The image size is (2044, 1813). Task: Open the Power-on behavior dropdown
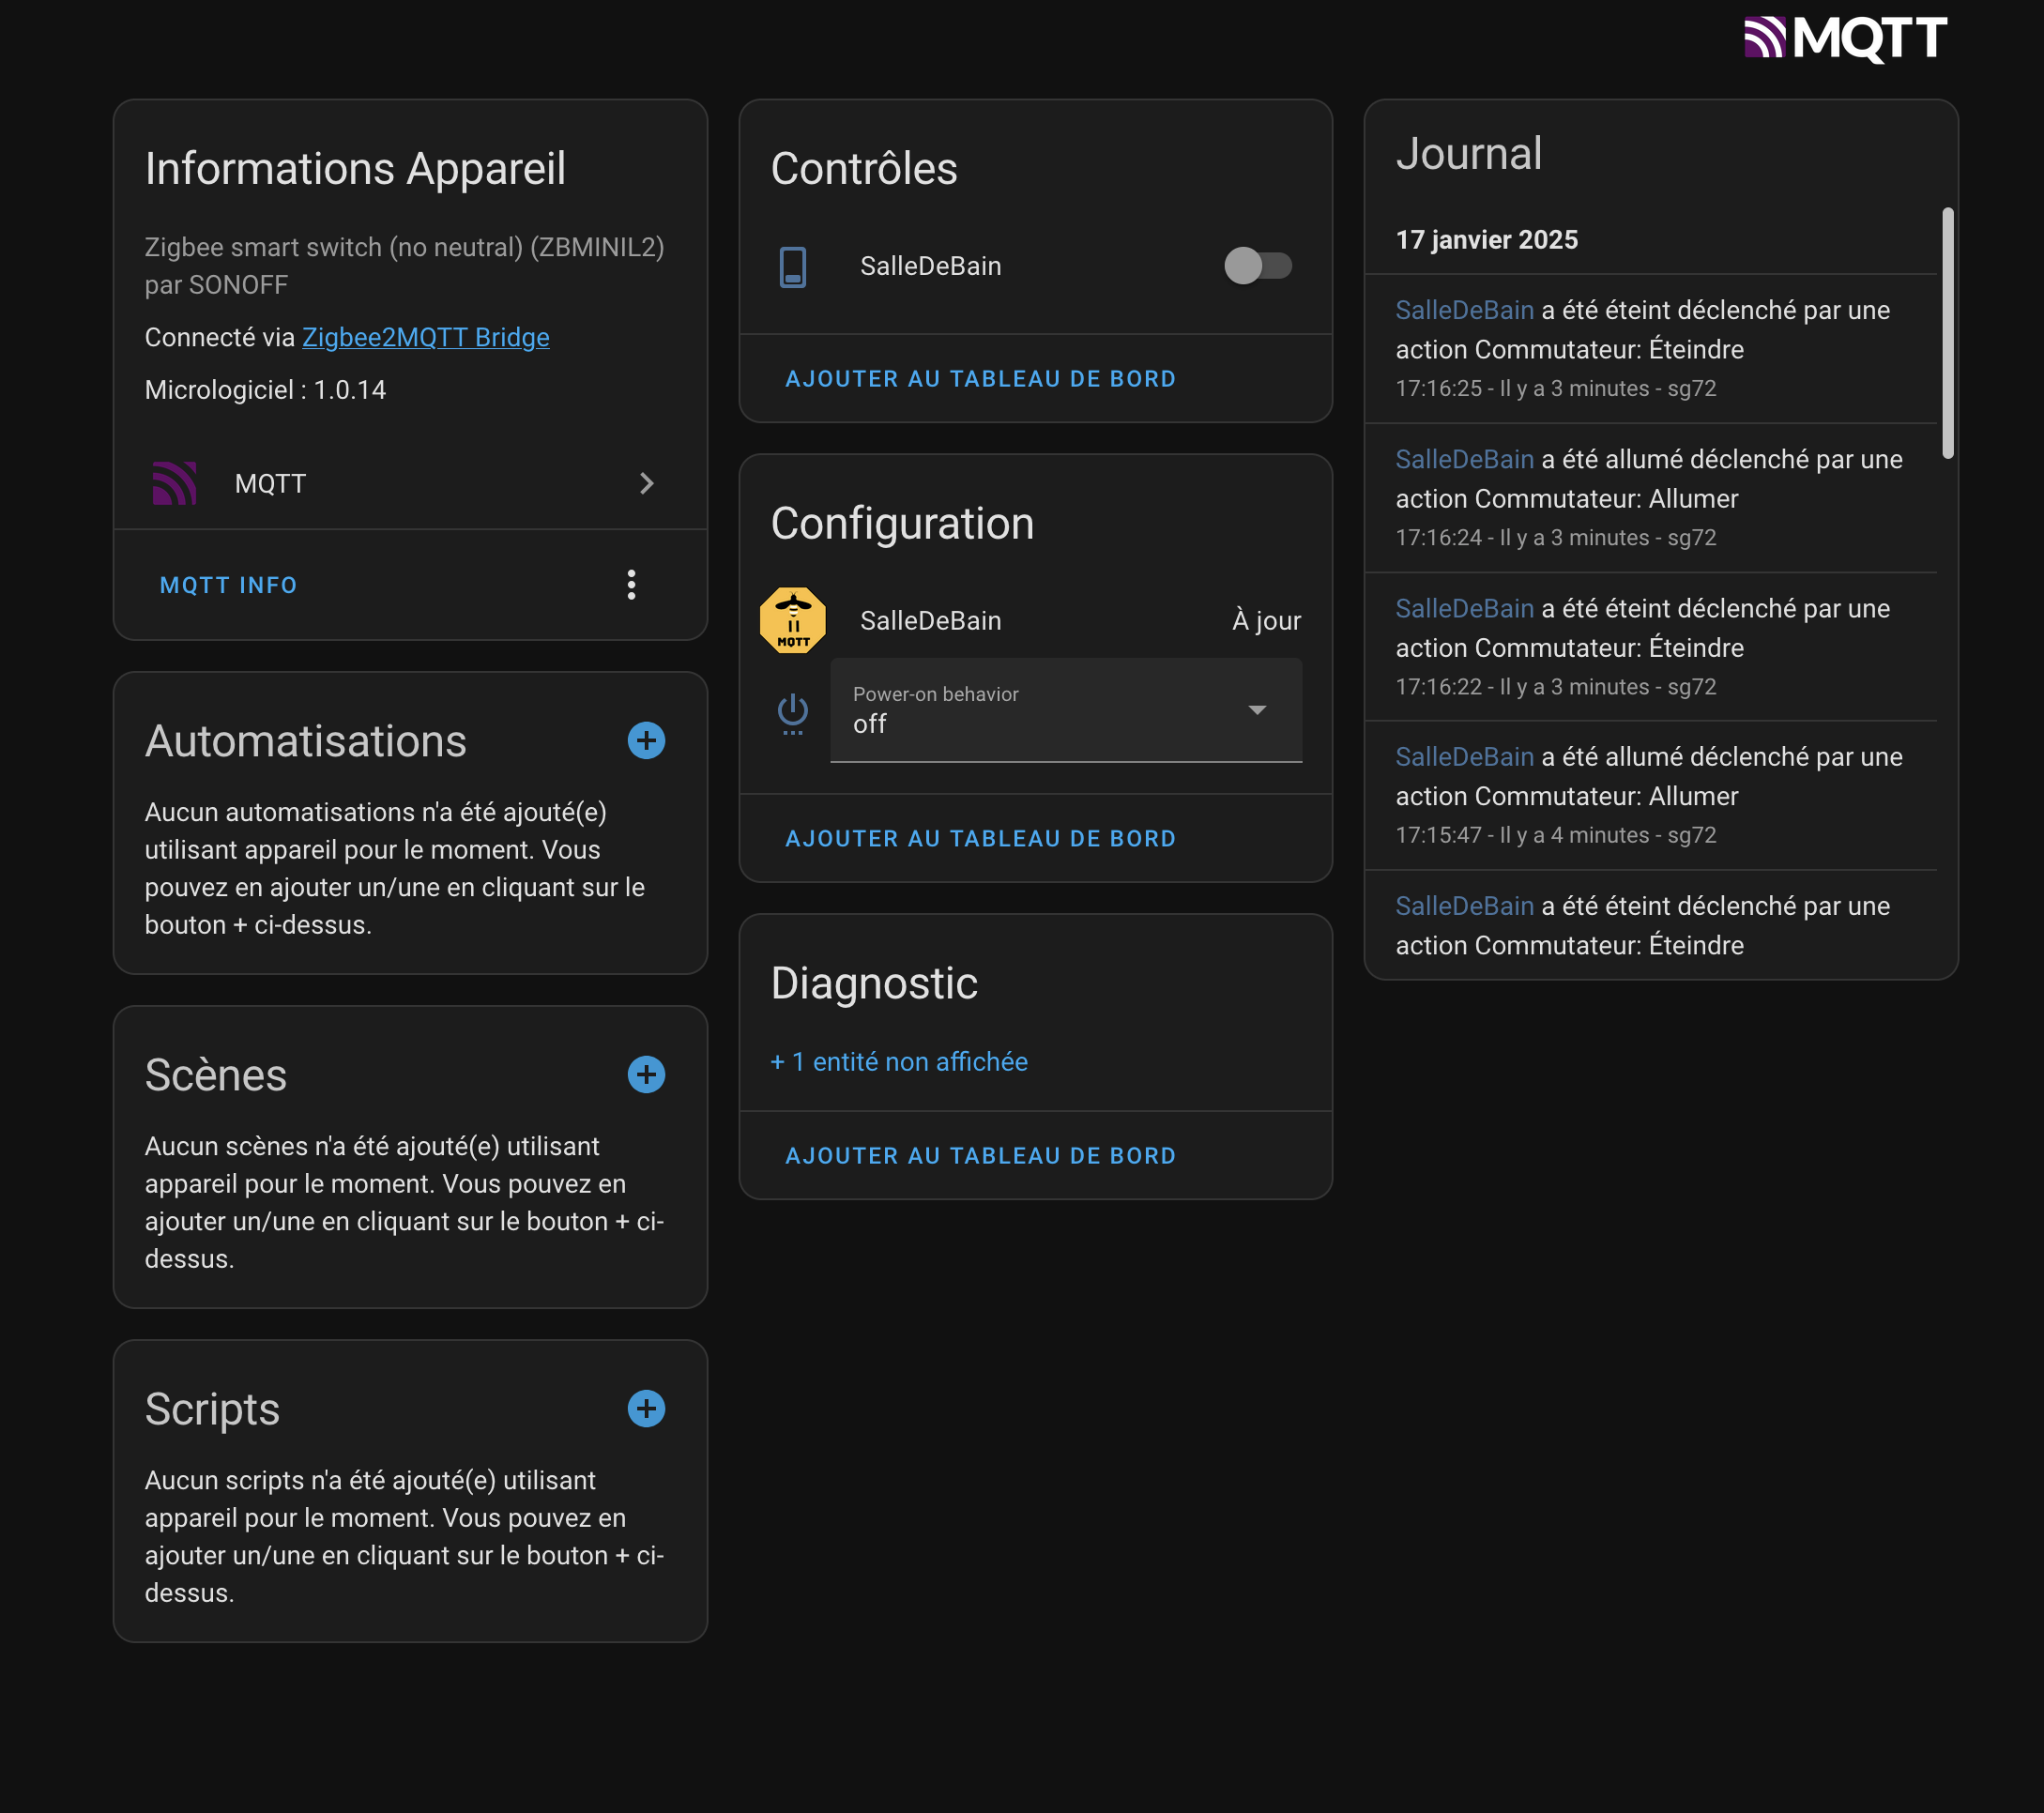coord(1065,711)
